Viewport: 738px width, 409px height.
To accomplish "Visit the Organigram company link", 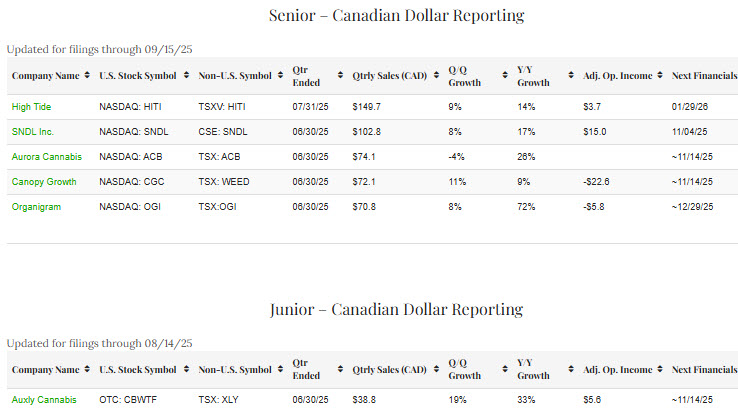I will pos(39,206).
